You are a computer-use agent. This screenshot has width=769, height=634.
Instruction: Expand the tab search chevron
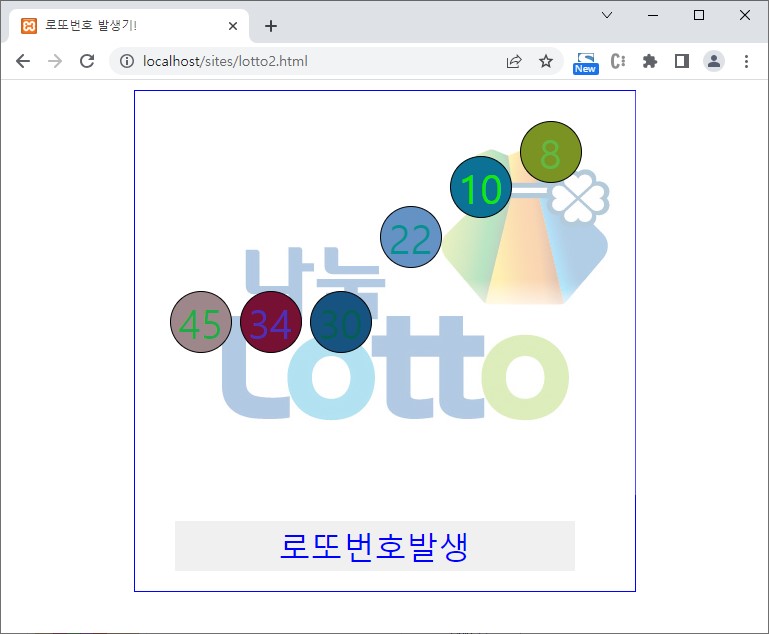point(607,15)
